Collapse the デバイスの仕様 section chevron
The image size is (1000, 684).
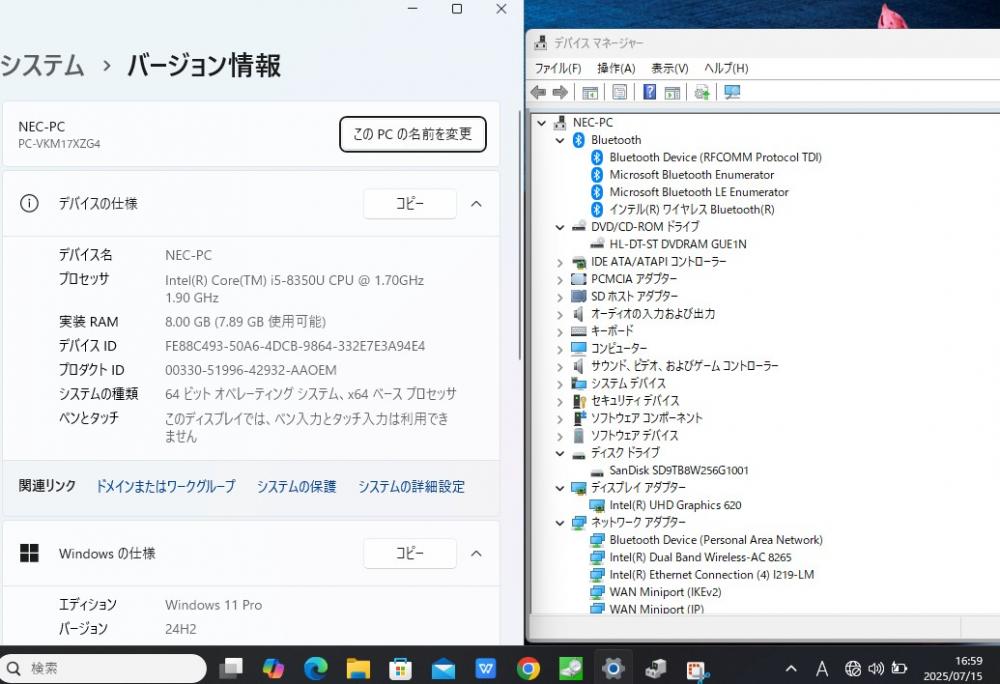click(476, 204)
